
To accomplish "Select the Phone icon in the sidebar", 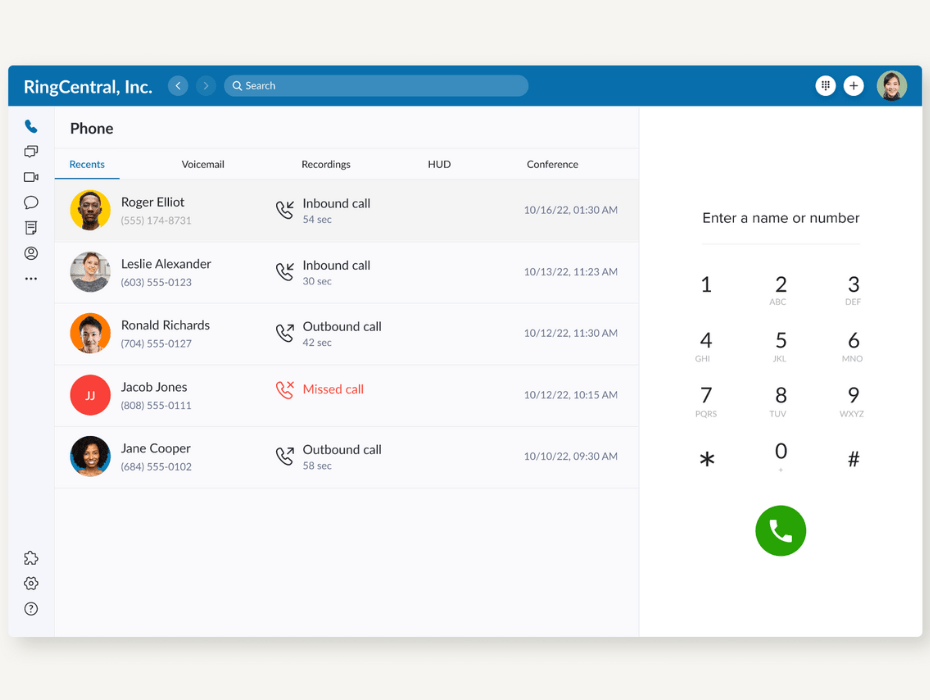I will pos(31,126).
